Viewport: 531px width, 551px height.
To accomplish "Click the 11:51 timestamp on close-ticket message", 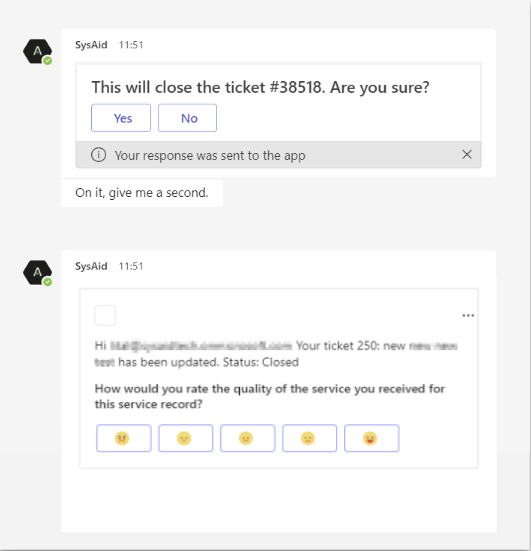I will (131, 45).
